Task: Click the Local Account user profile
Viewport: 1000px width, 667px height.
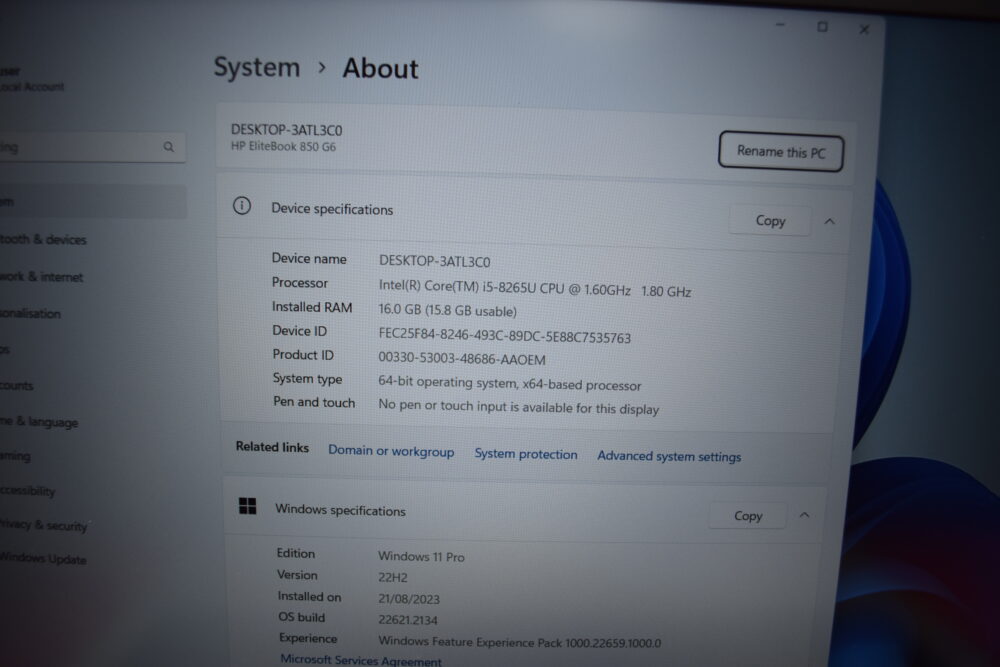Action: (32, 79)
